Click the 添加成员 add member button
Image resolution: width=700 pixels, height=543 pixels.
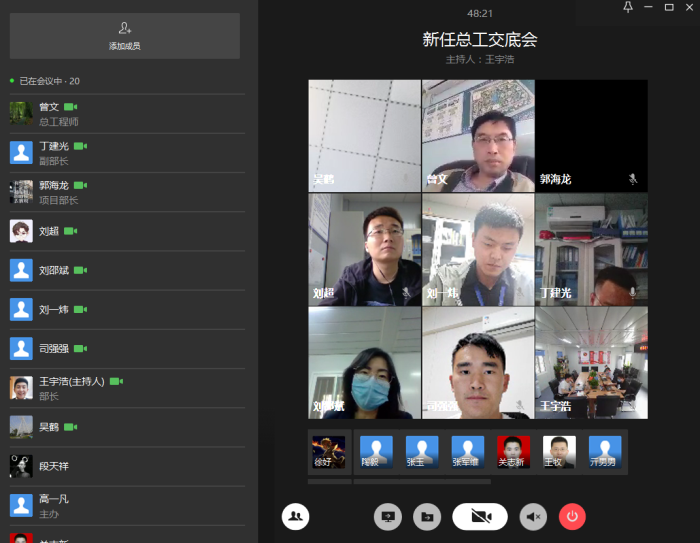pos(124,36)
